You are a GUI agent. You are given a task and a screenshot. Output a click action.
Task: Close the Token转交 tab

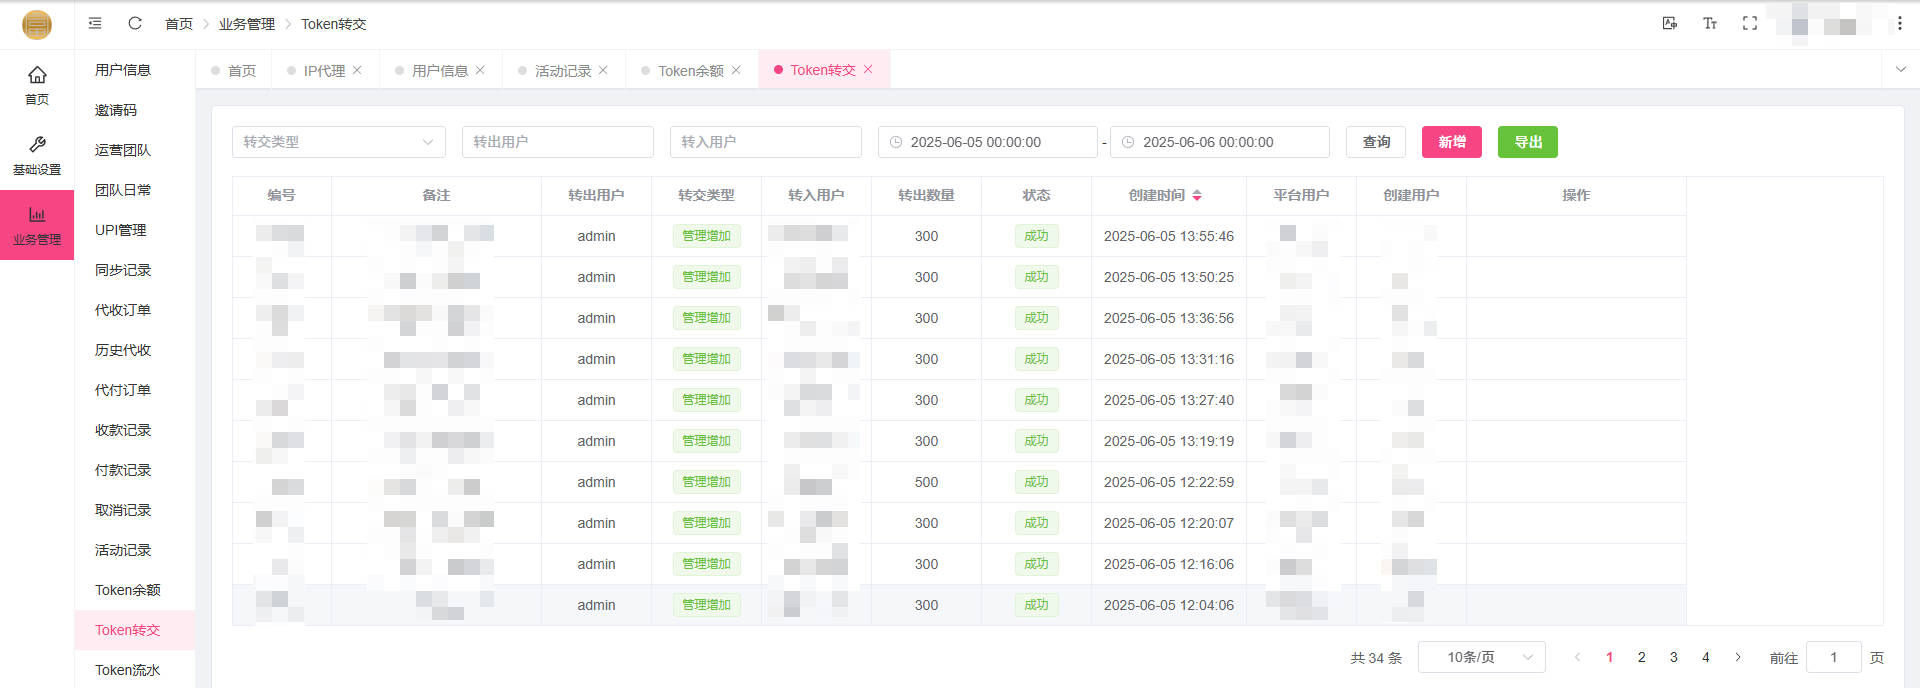868,70
